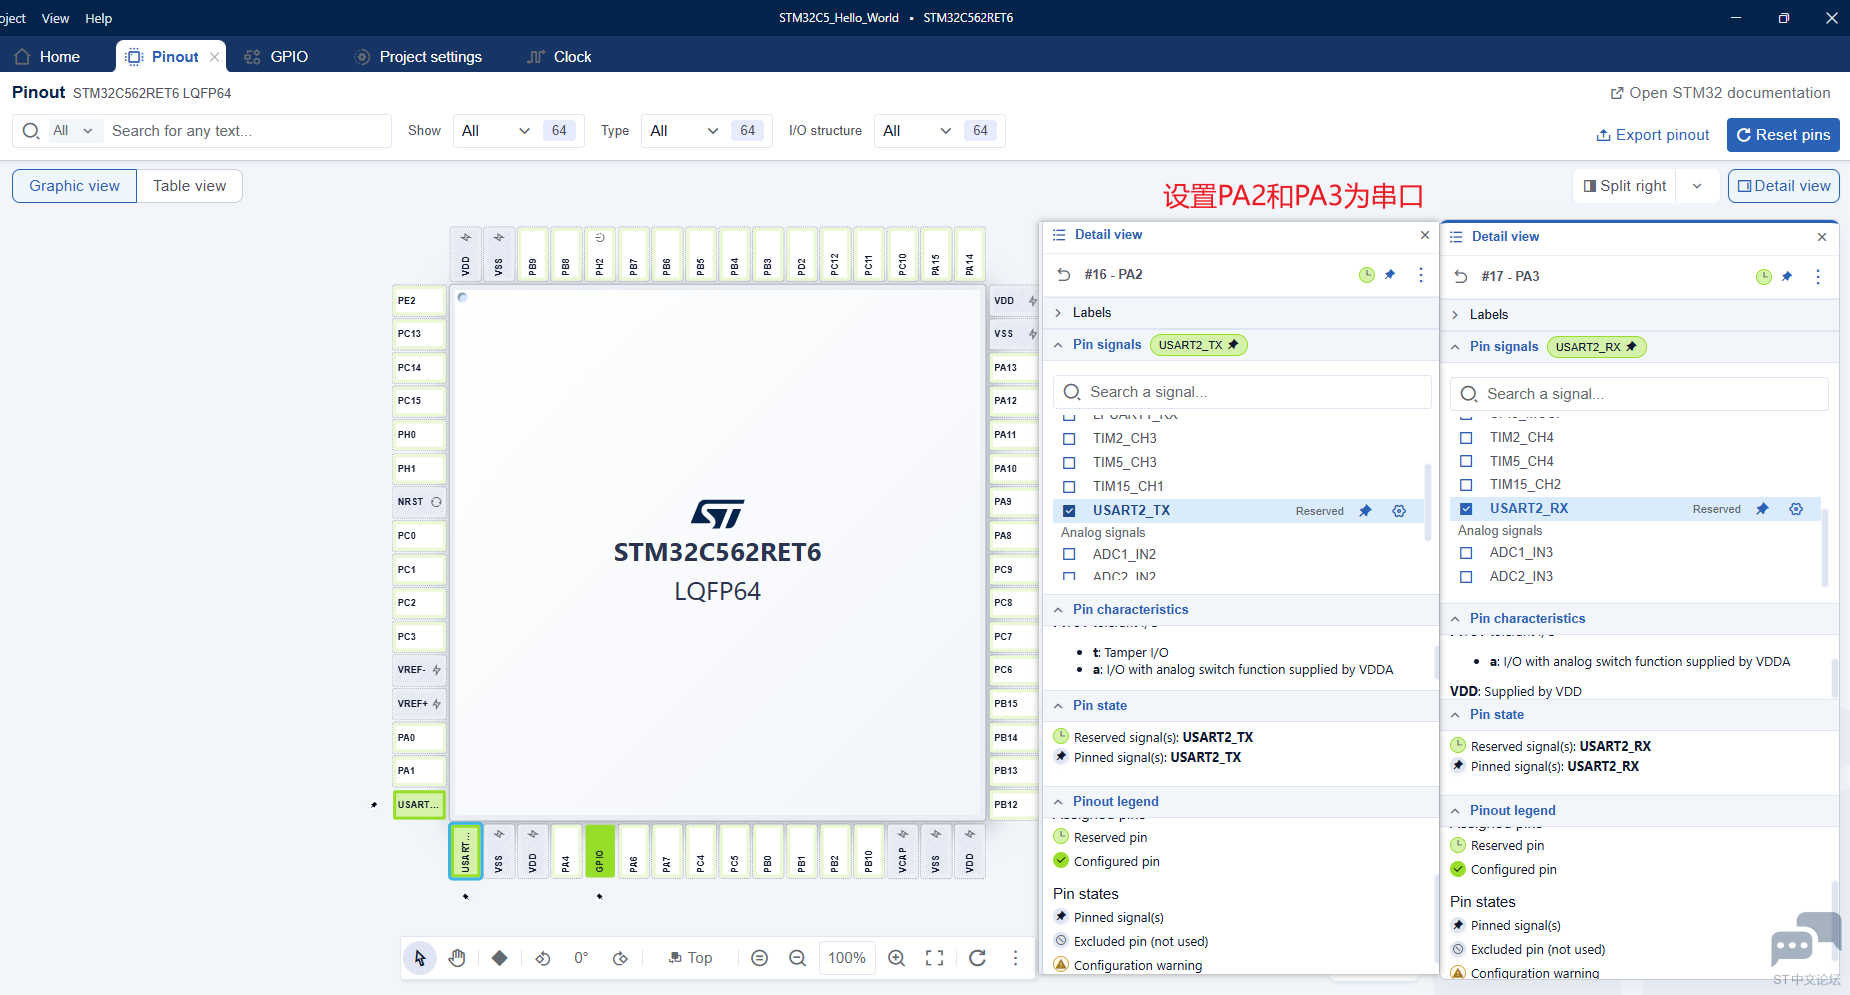Uncheck the USART2_TX signal checkbox
Viewport: 1850px width, 995px height.
[x=1069, y=510]
